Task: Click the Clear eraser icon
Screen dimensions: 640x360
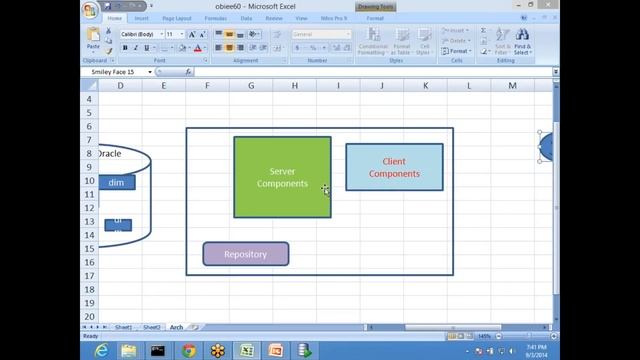Action: click(x=484, y=51)
